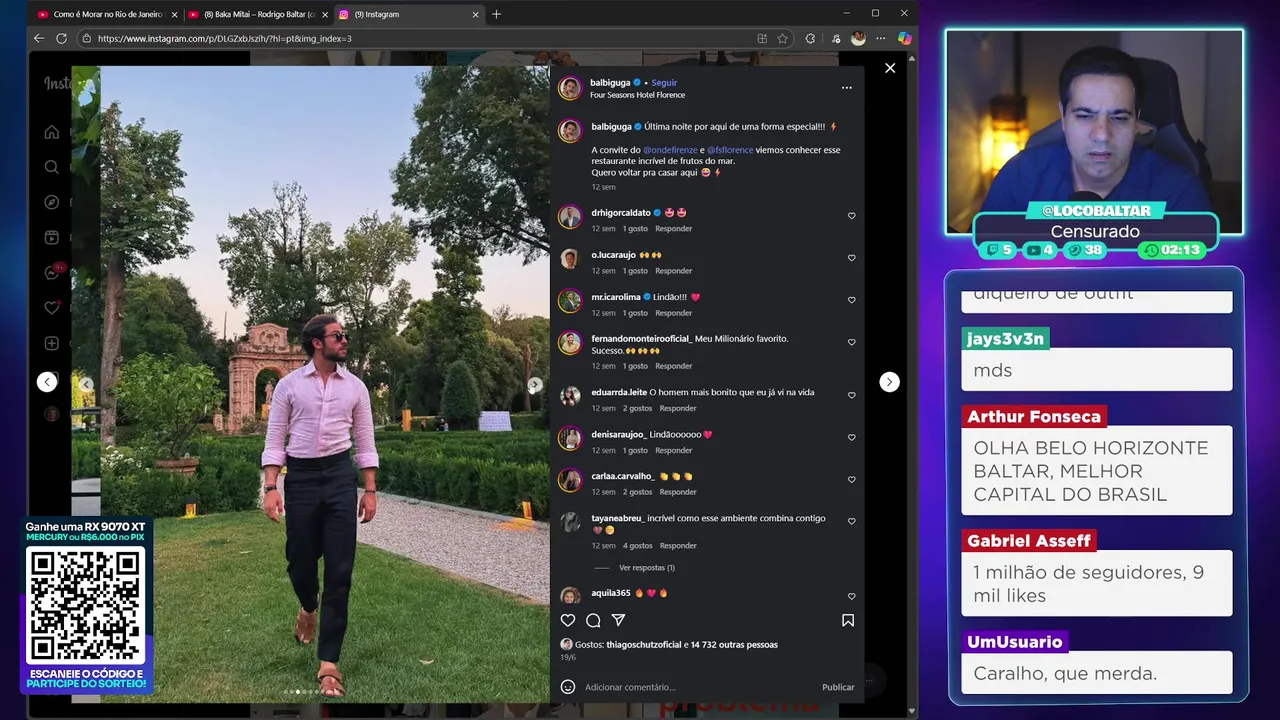Focus the Adicionar comentário field
1280x720 pixels.
pyautogui.click(x=700, y=687)
